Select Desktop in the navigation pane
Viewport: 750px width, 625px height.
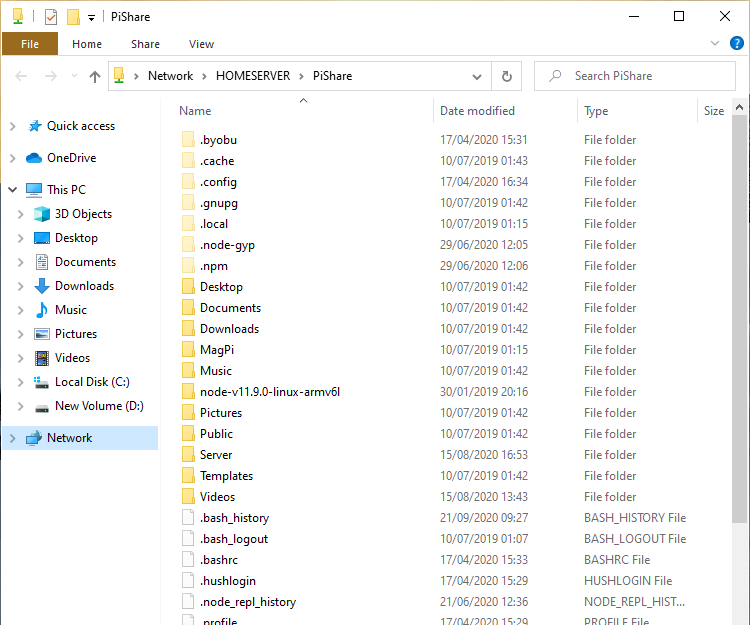(x=76, y=238)
